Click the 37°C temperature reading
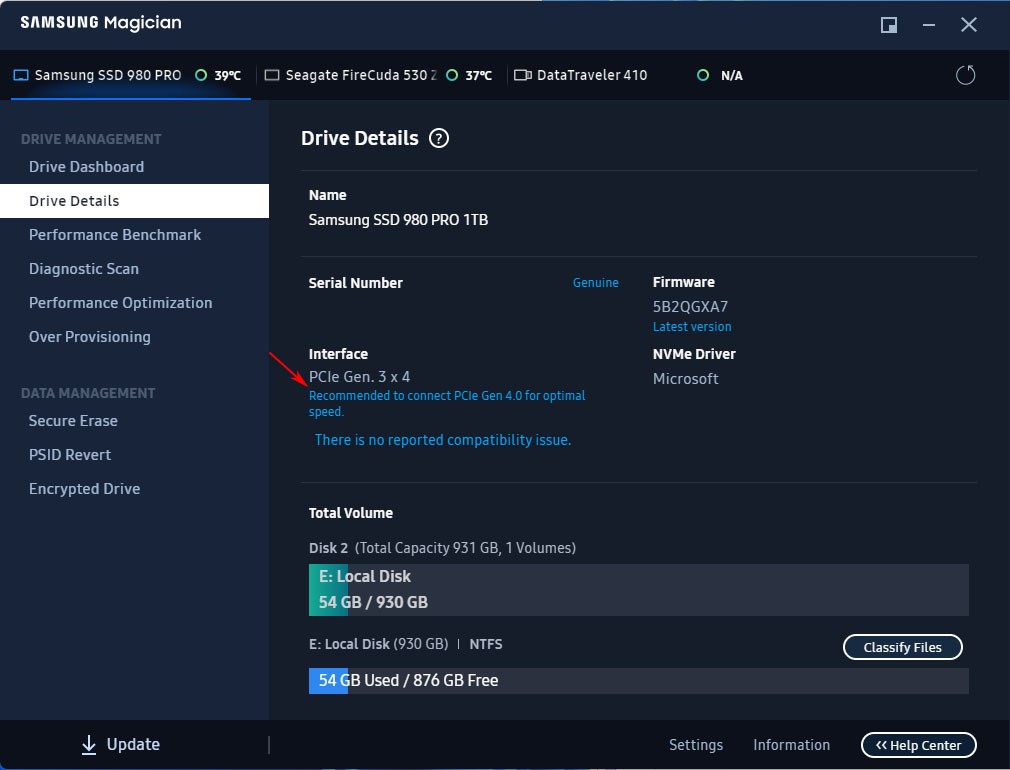This screenshot has width=1010, height=770. pyautogui.click(x=479, y=75)
